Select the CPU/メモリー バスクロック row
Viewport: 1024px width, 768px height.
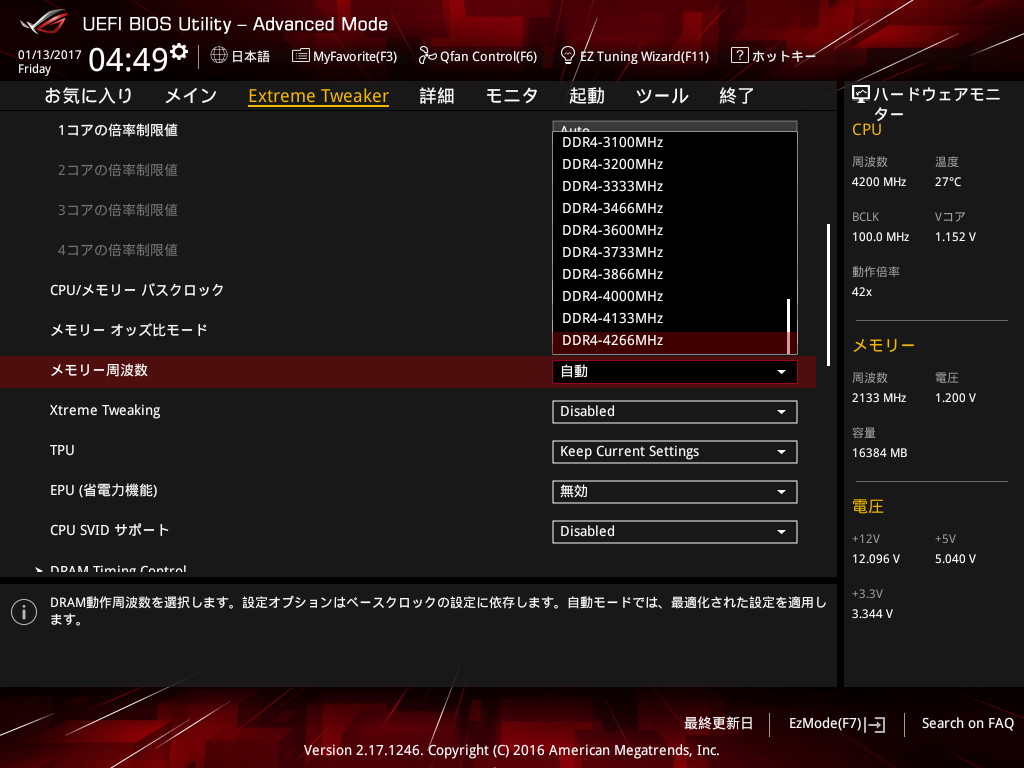click(137, 291)
